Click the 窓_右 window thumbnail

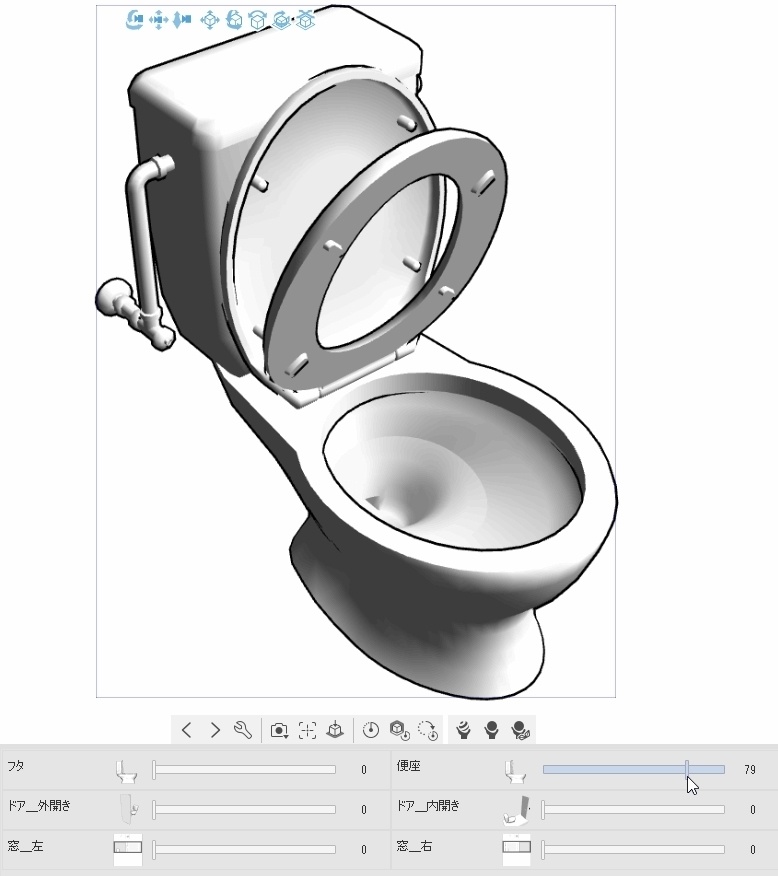click(517, 848)
